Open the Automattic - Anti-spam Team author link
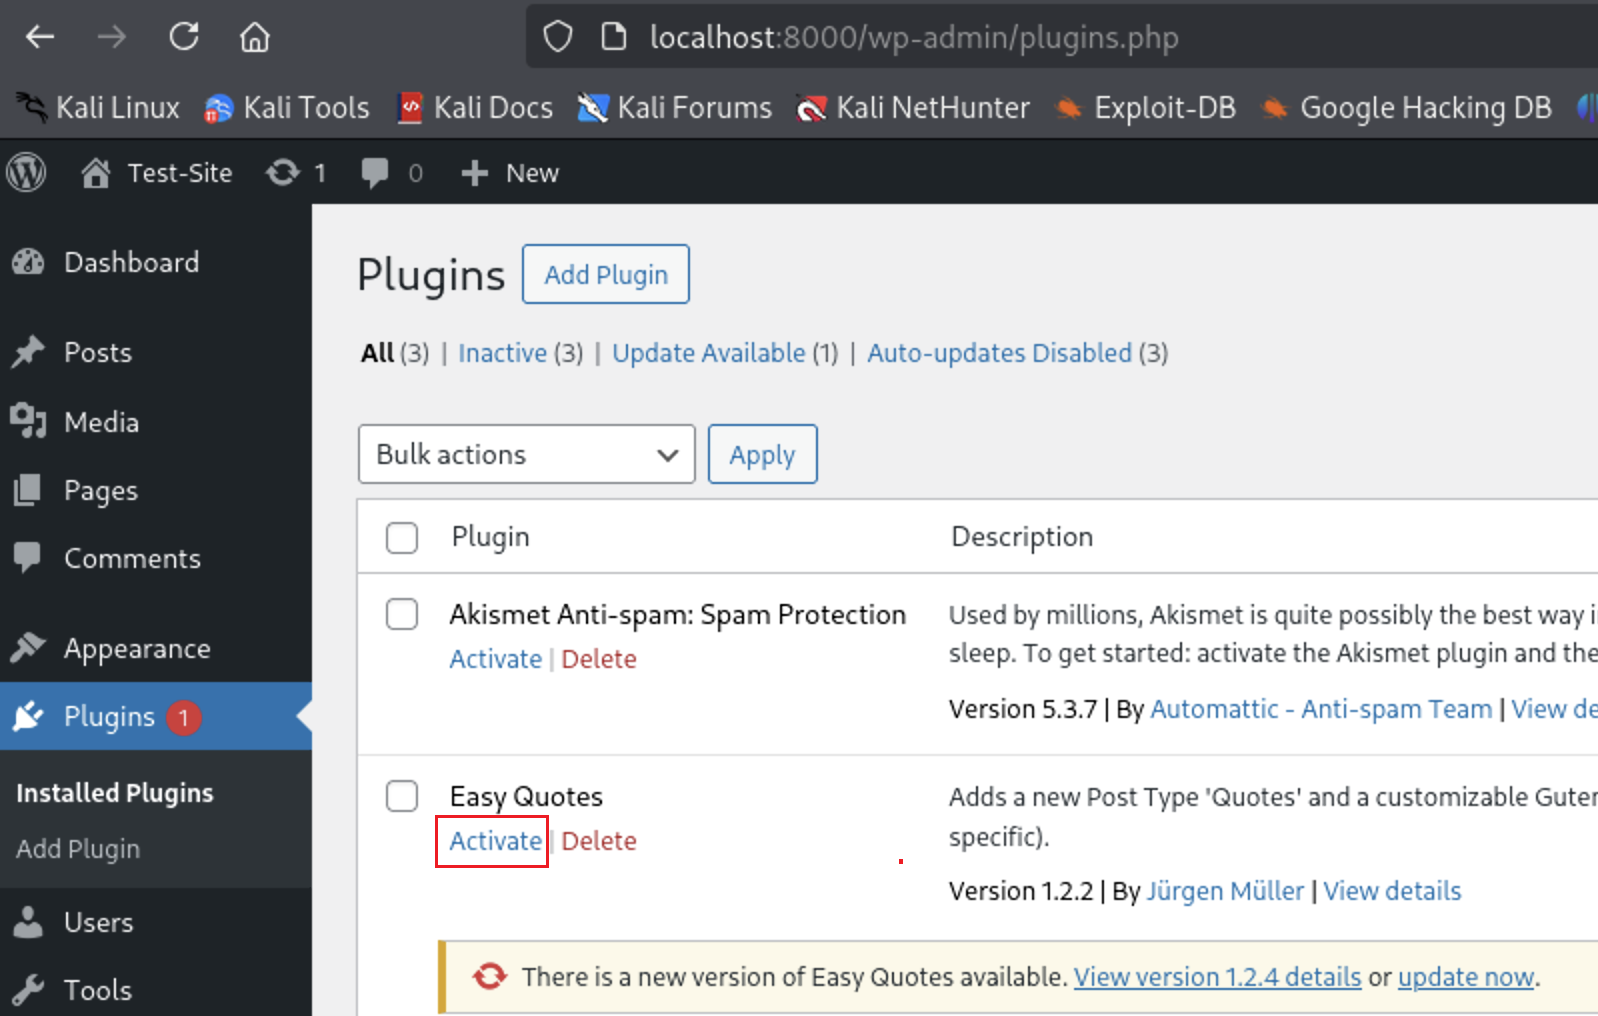 tap(1321, 709)
